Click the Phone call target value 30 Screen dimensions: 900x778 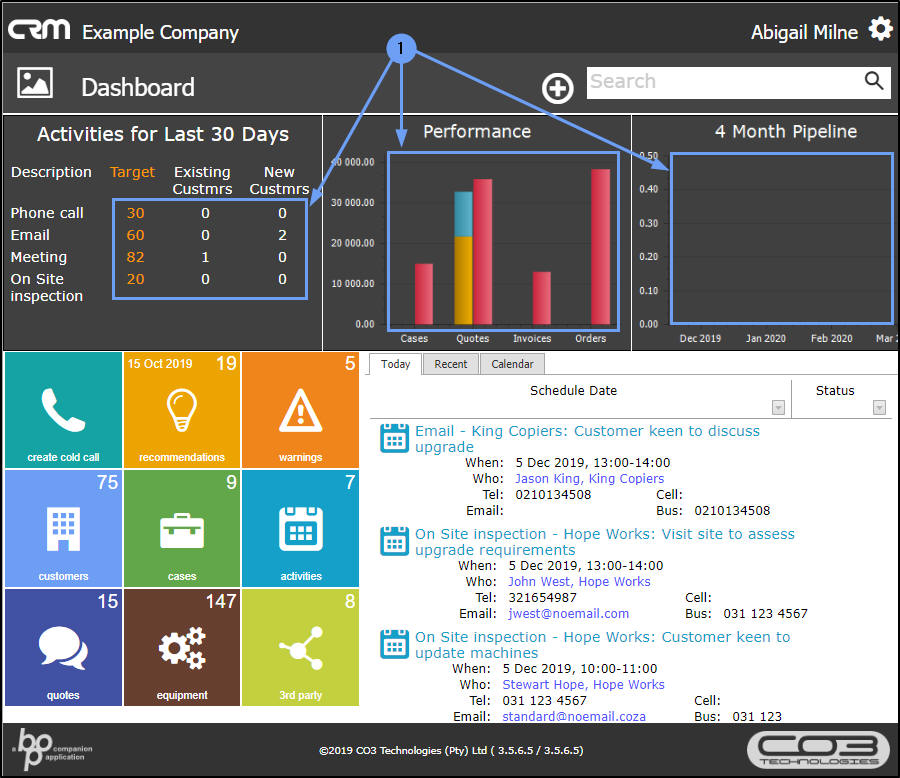pyautogui.click(x=135, y=213)
